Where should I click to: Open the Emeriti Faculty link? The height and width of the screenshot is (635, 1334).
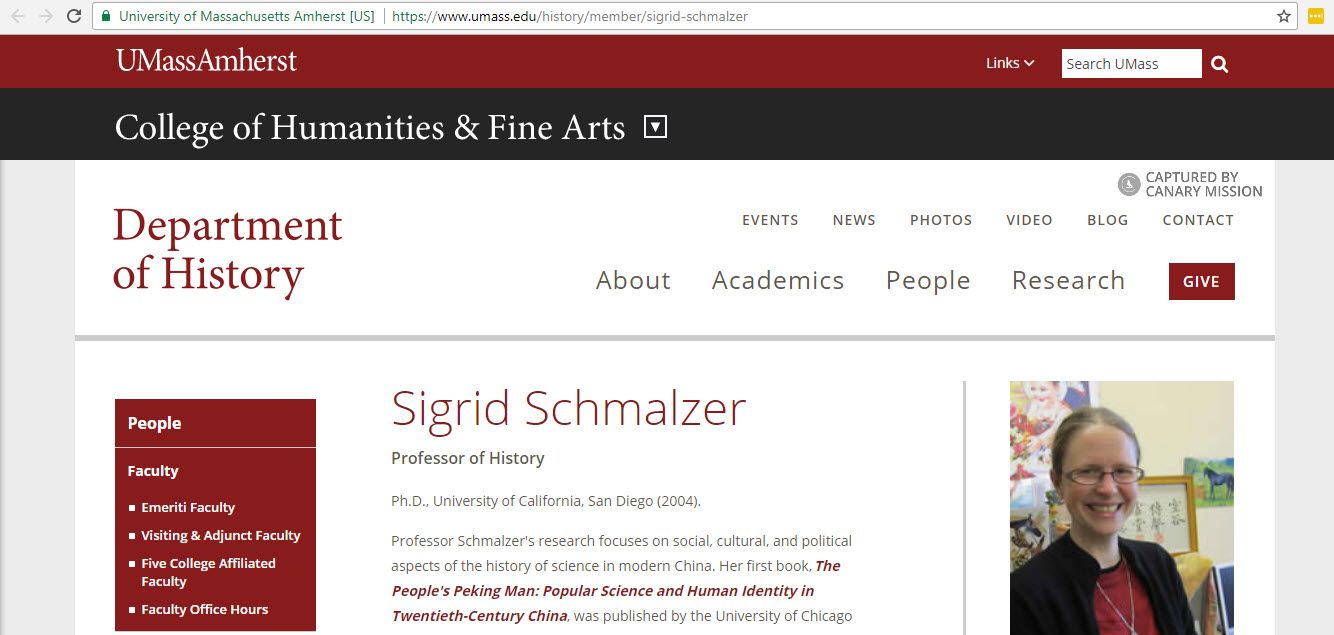(188, 507)
